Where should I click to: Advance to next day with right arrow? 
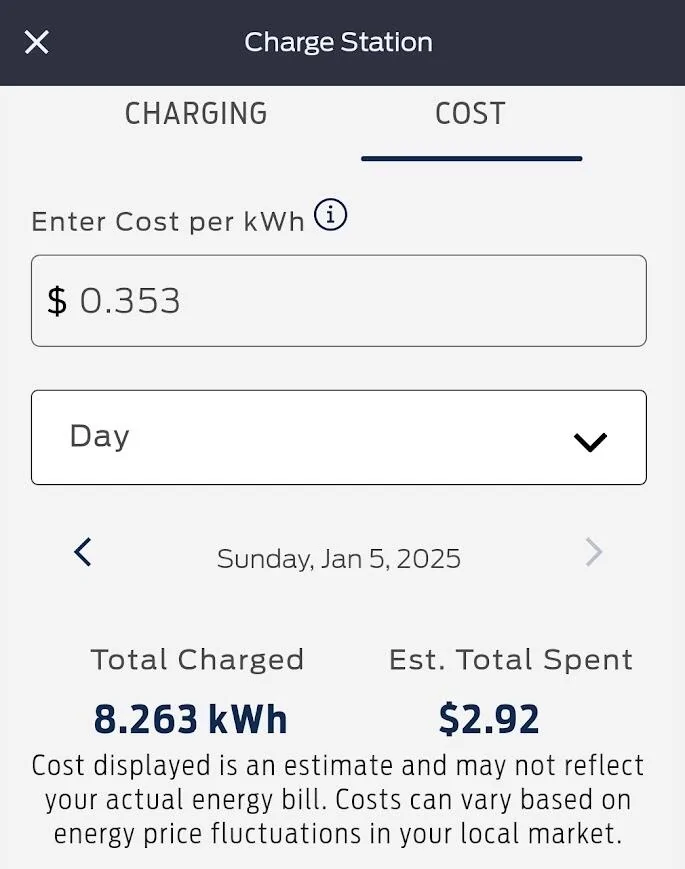(x=594, y=552)
